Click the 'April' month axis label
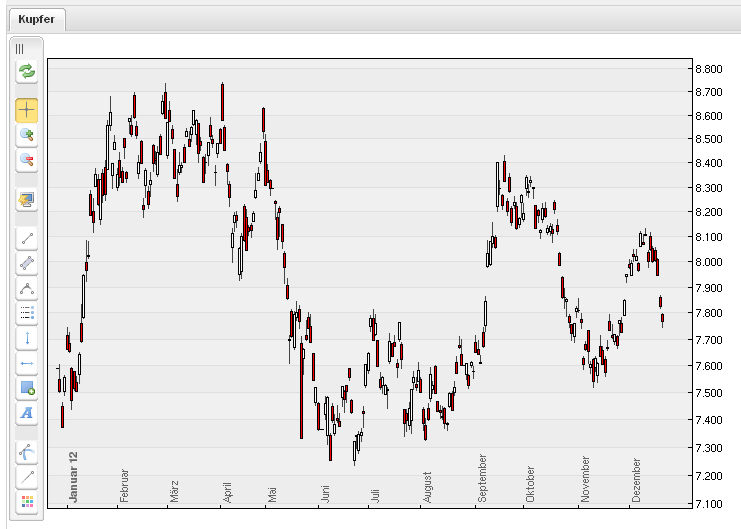The height and width of the screenshot is (529, 741). (227, 492)
